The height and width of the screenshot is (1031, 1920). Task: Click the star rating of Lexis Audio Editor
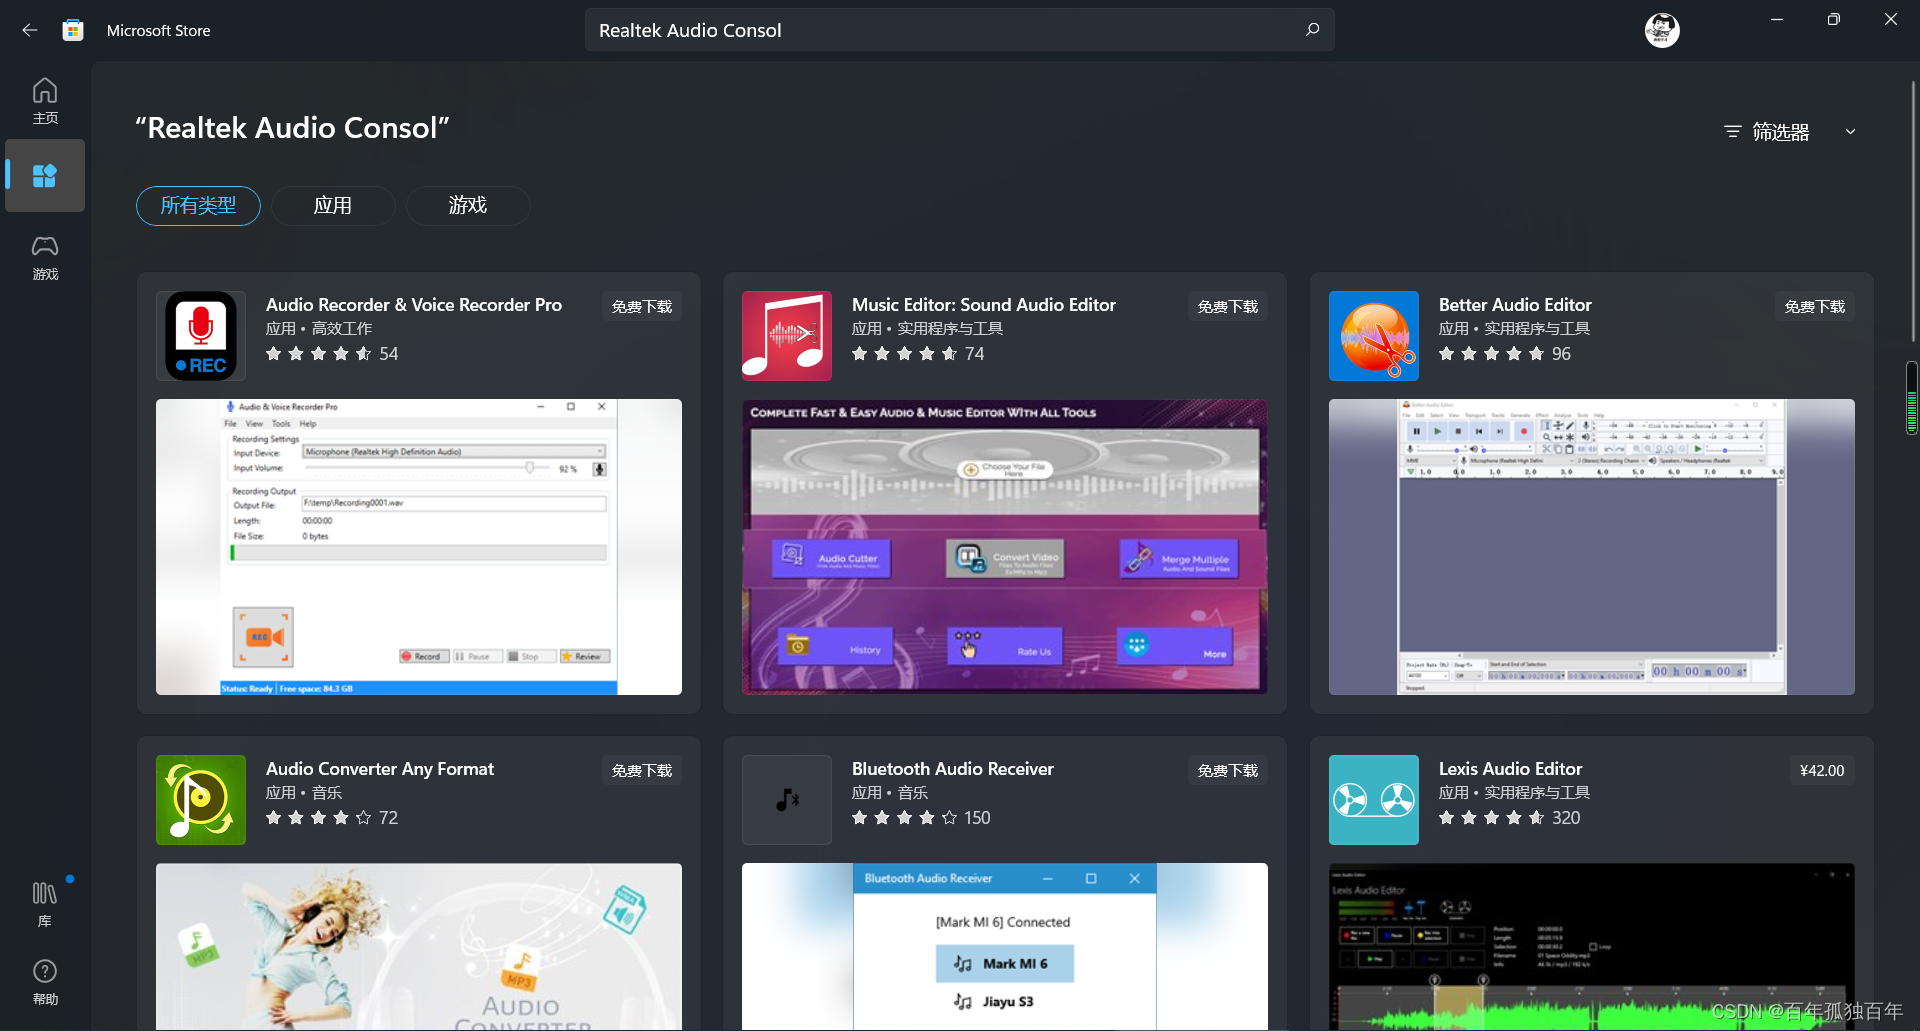pyautogui.click(x=1491, y=818)
